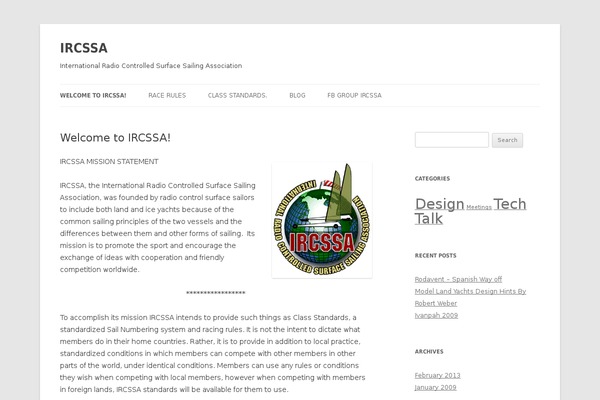Screen dimensions: 600x400
Task: Open the IRCSSA globe logo image
Action: point(322,220)
